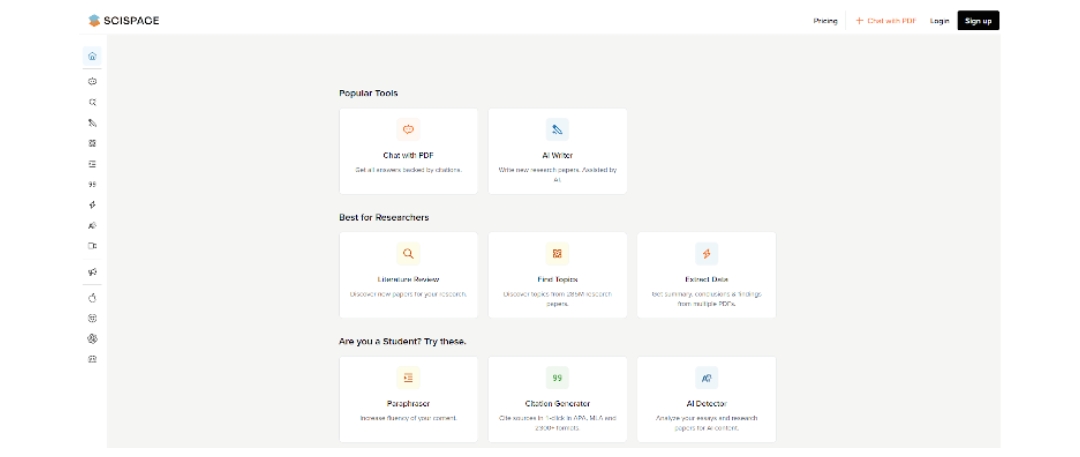Open the Chat with PDF tool card
1080x457 pixels.
[x=408, y=151]
